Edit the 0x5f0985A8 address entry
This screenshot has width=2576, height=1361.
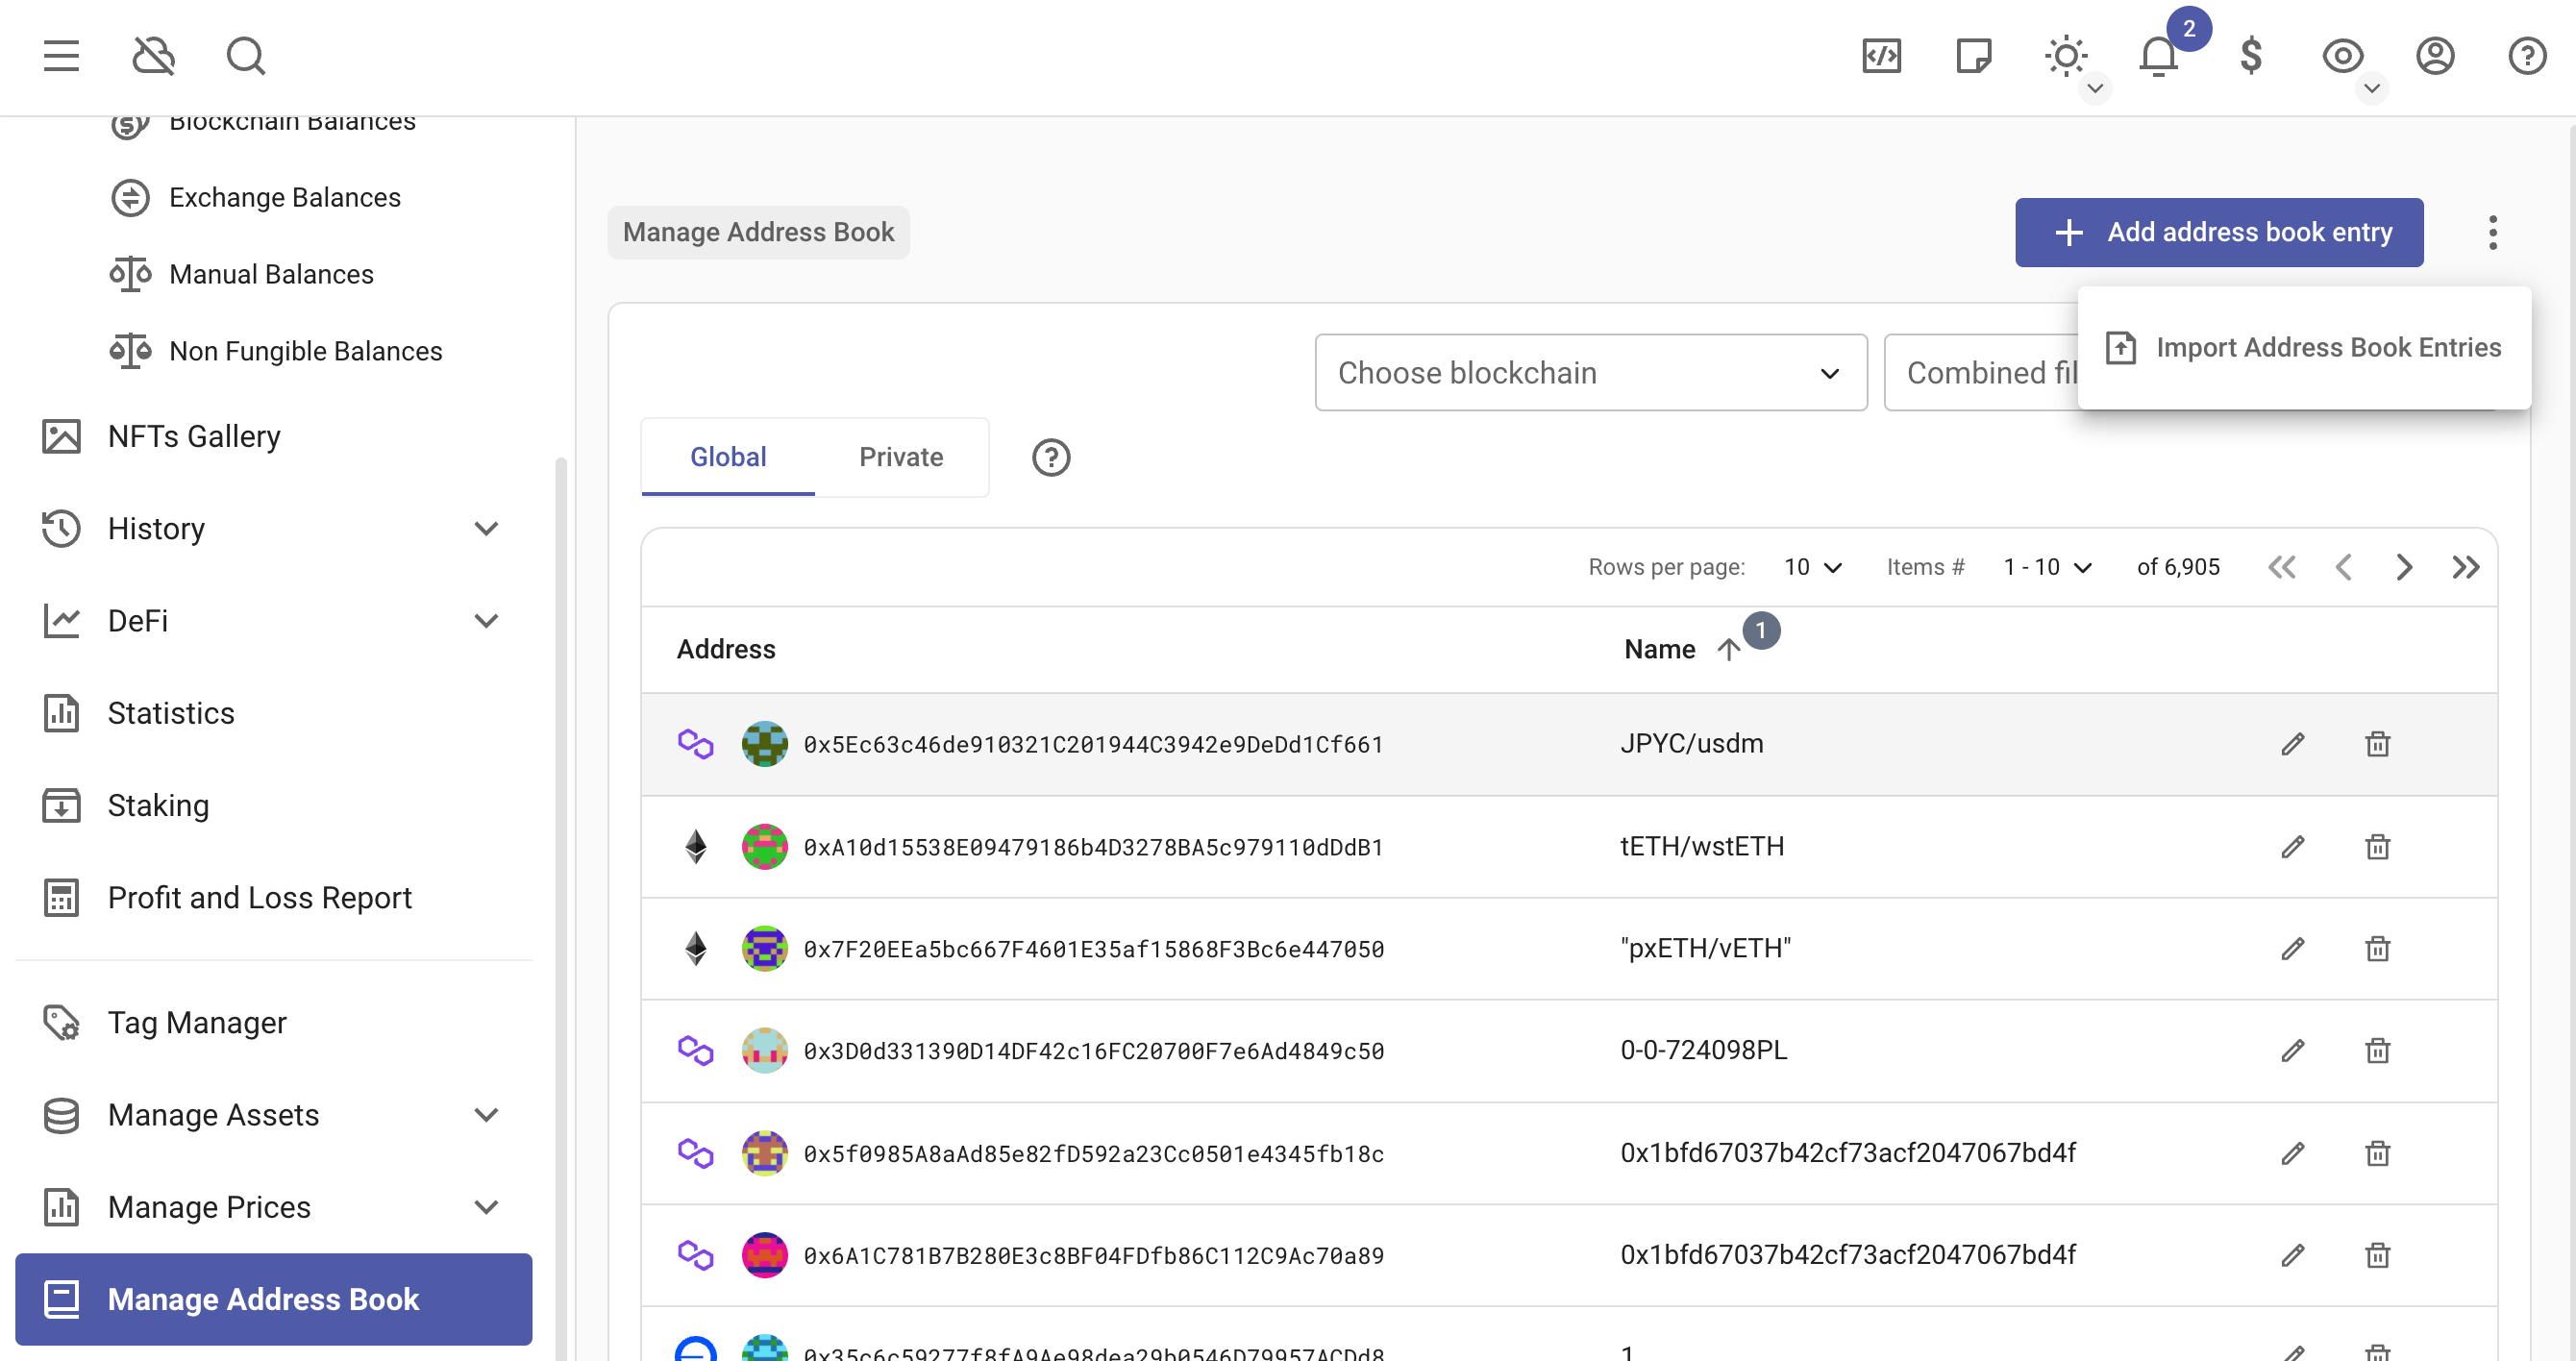2293,1153
